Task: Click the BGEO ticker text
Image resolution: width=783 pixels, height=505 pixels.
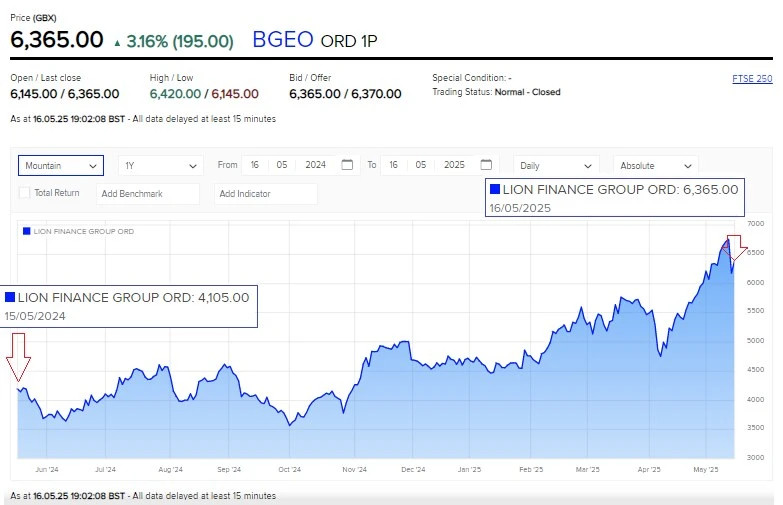Action: 283,39
